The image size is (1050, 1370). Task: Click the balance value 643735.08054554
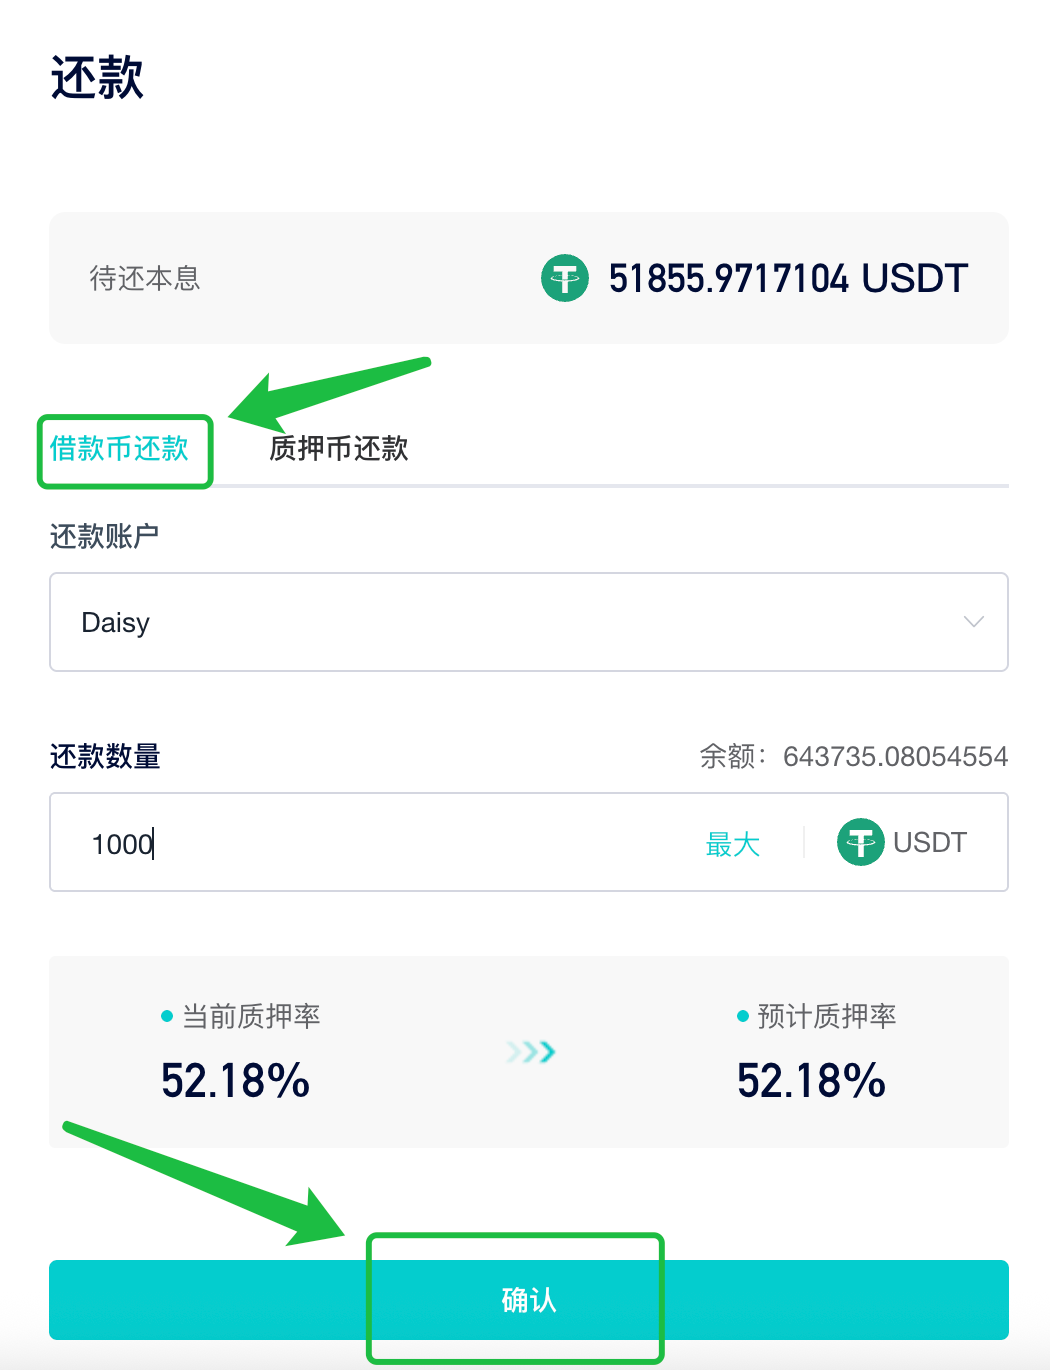point(895,757)
